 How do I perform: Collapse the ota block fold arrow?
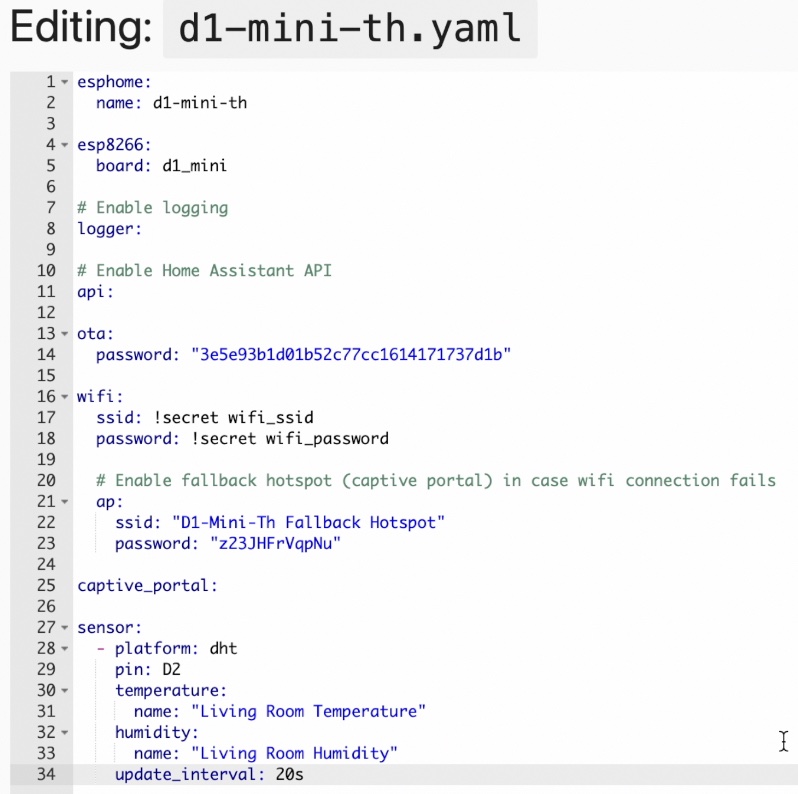click(x=65, y=334)
